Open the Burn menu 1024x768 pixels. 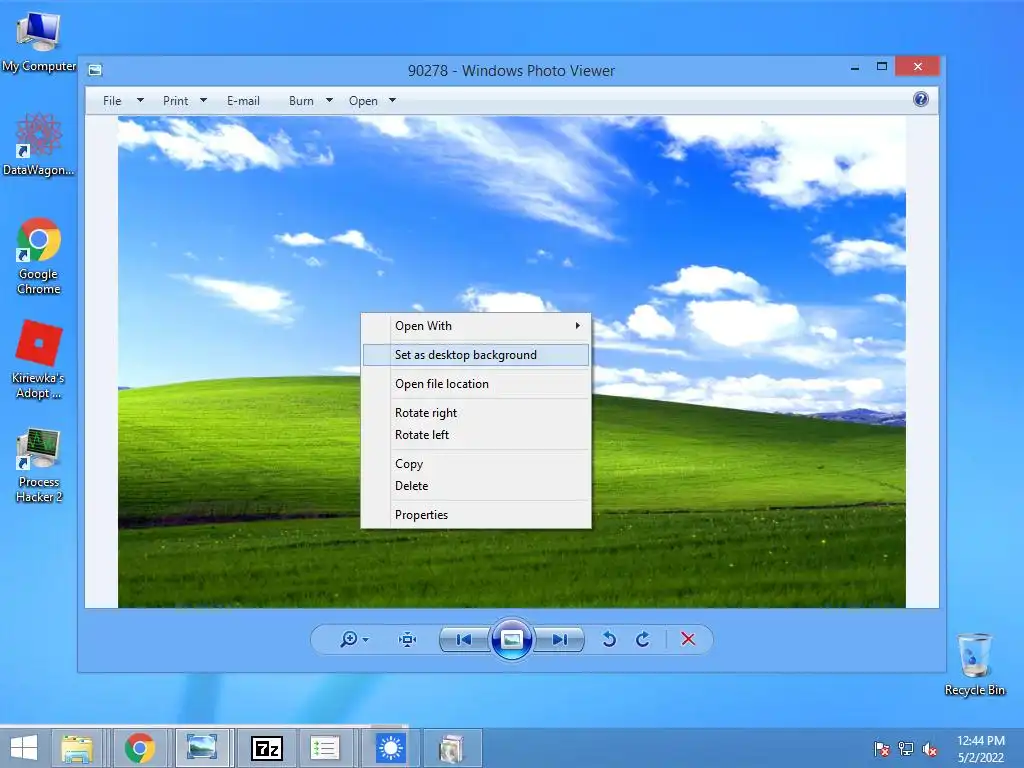[301, 101]
